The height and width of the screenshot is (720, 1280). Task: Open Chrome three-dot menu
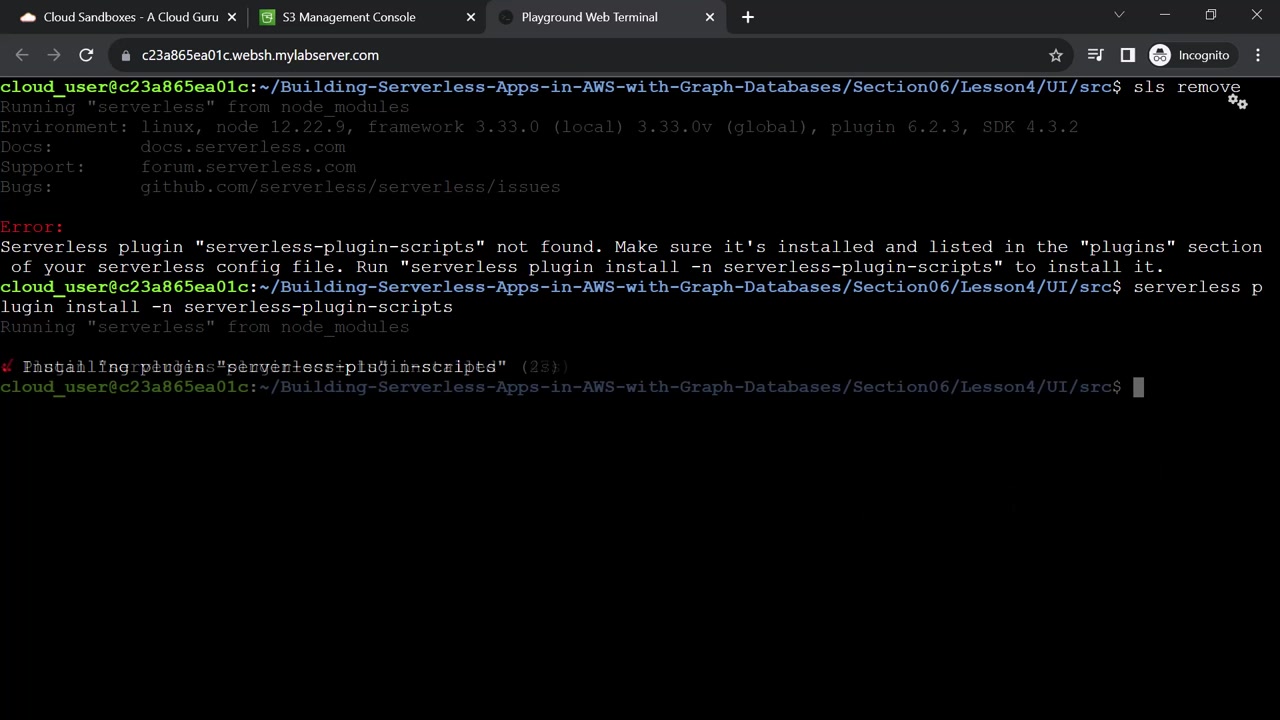tap(1258, 55)
